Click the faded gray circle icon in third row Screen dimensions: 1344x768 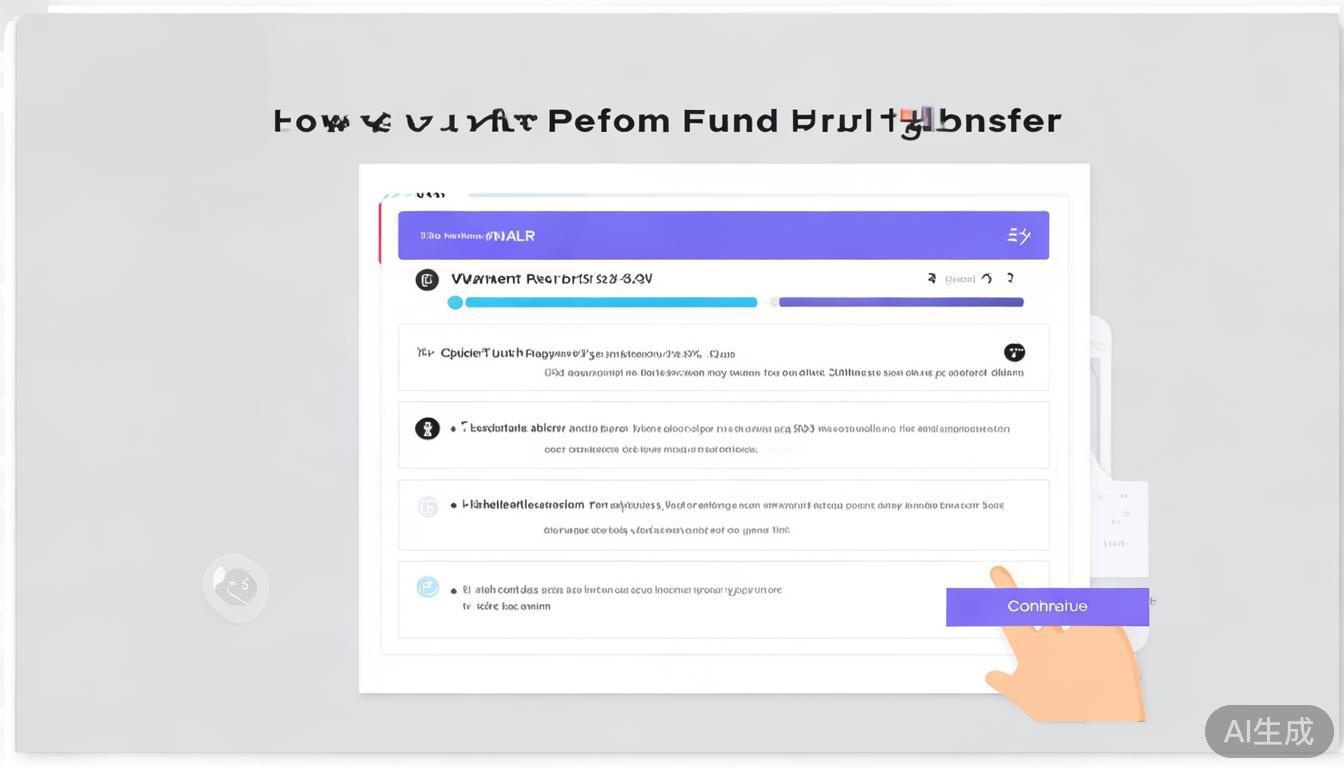click(x=428, y=507)
